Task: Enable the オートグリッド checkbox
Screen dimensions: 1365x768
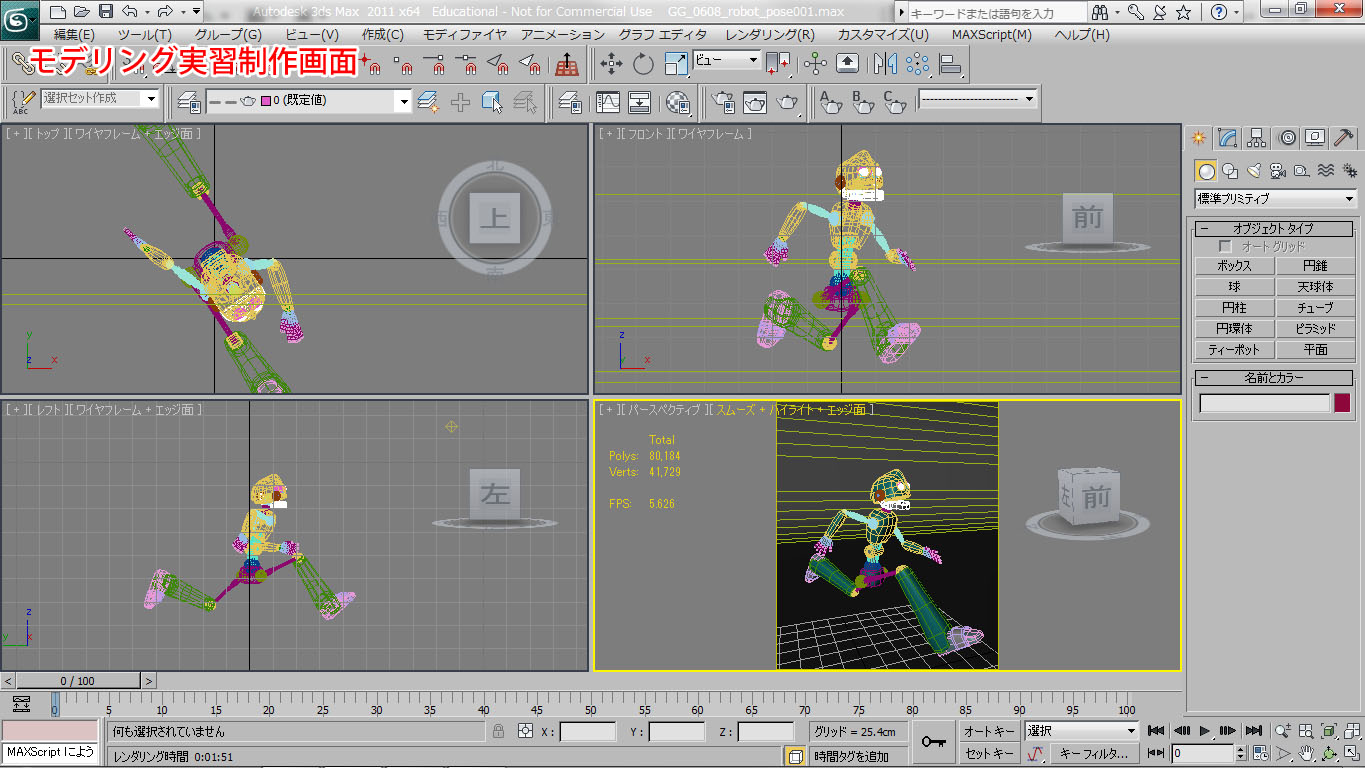Action: coord(1225,246)
